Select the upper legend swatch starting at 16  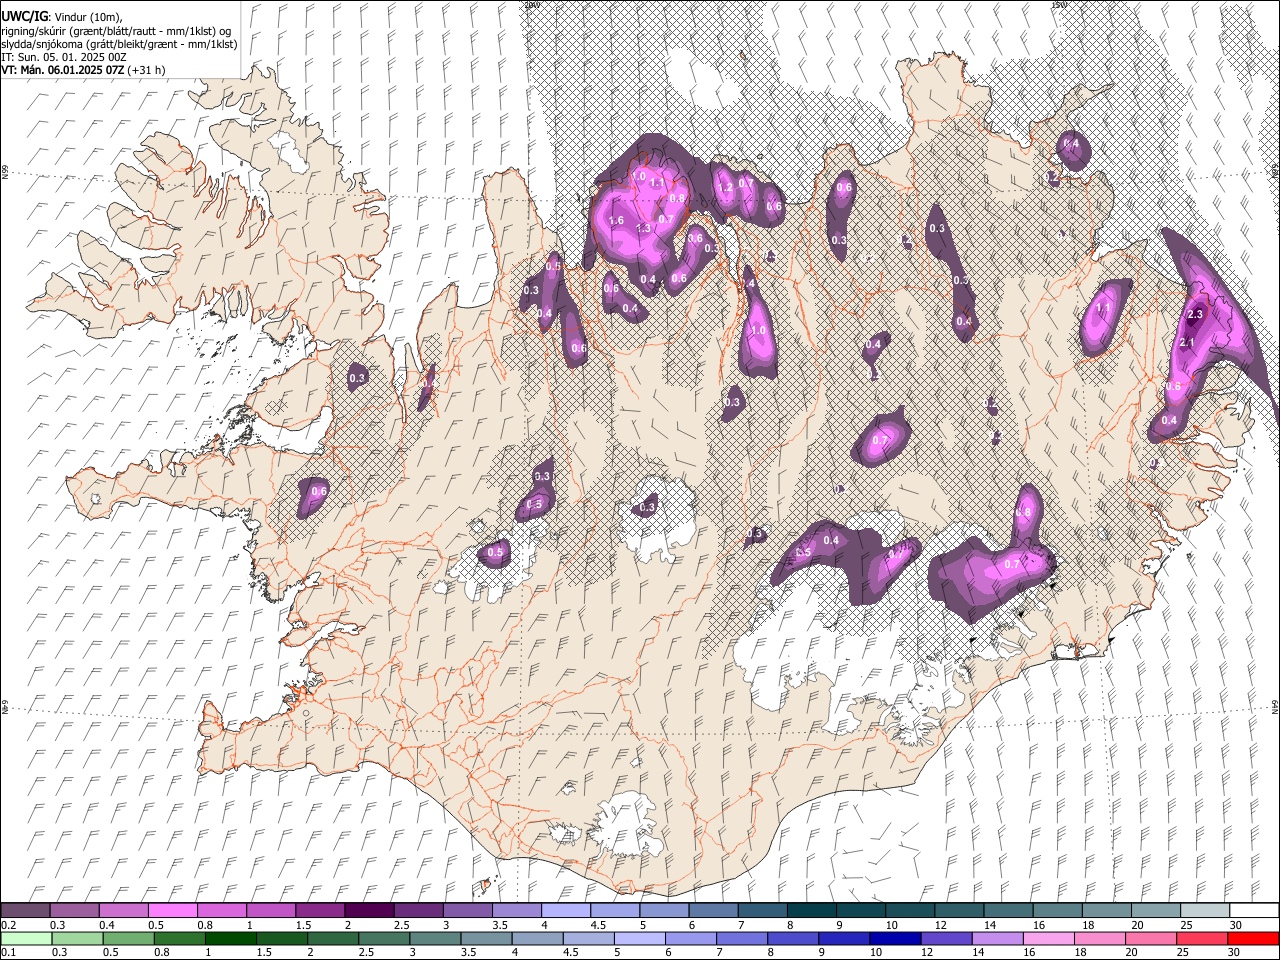point(1057,911)
